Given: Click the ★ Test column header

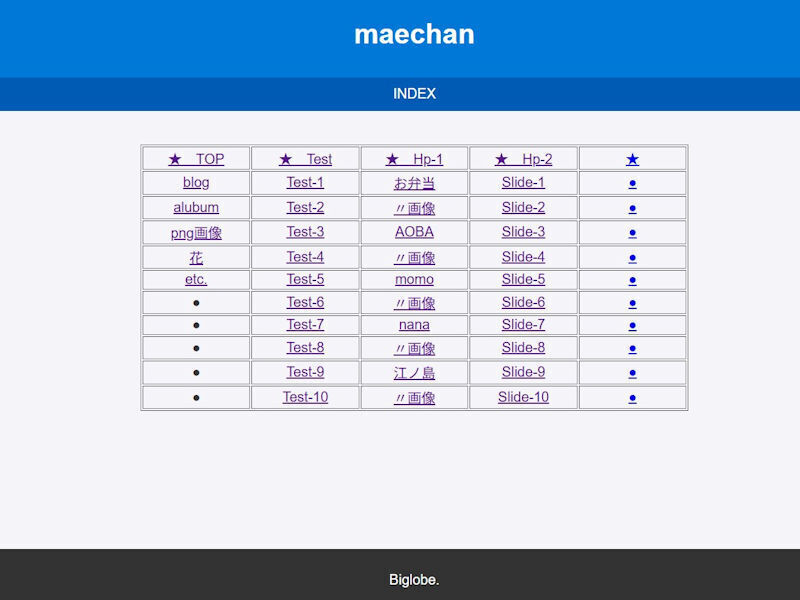Looking at the screenshot, I should pyautogui.click(x=305, y=158).
